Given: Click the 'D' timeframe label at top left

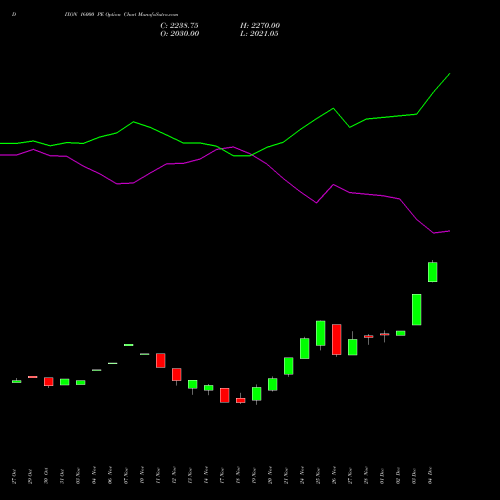Looking at the screenshot, I should coord(14,15).
